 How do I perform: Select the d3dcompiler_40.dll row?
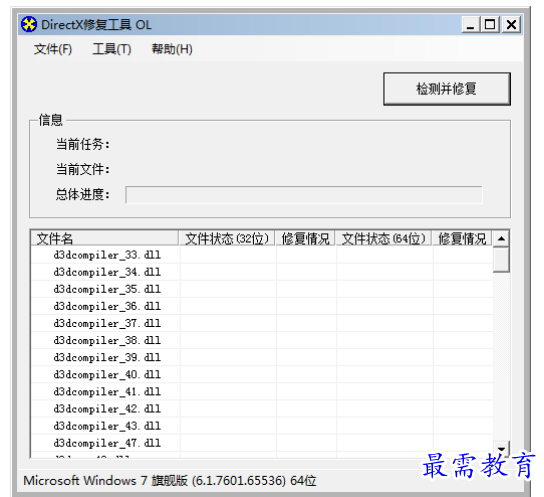[262, 375]
